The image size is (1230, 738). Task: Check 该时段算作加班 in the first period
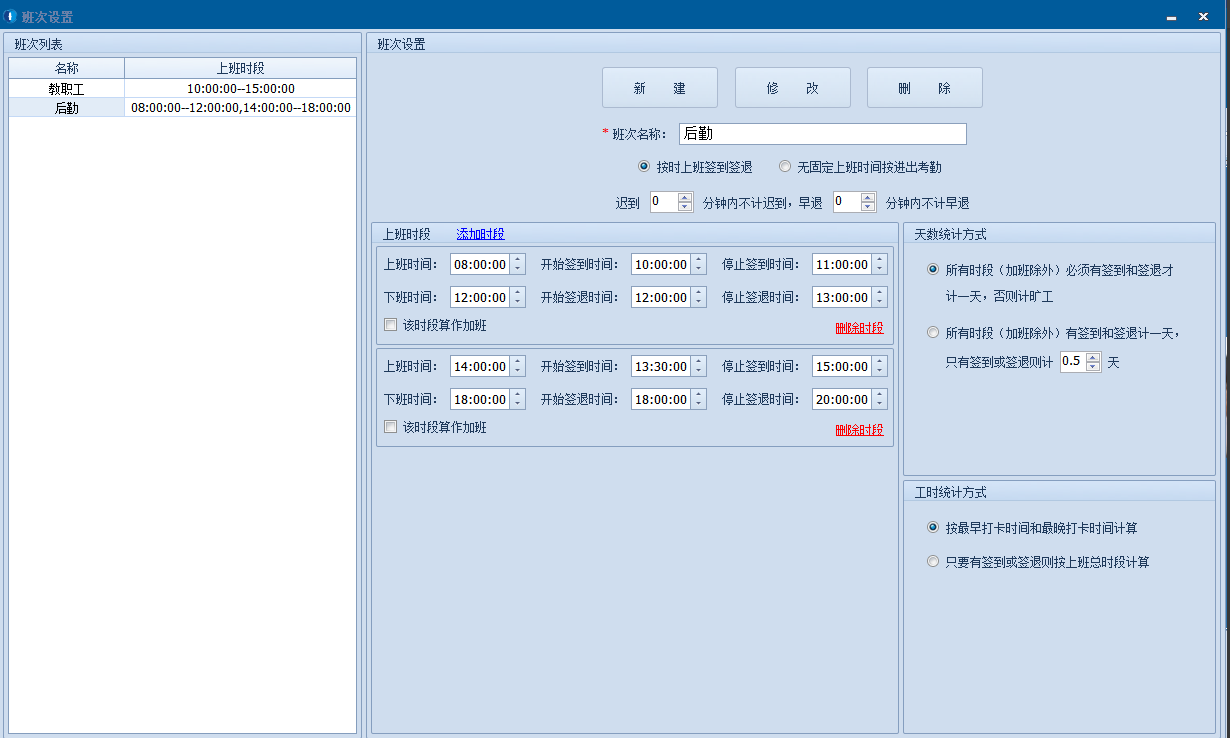[x=391, y=325]
